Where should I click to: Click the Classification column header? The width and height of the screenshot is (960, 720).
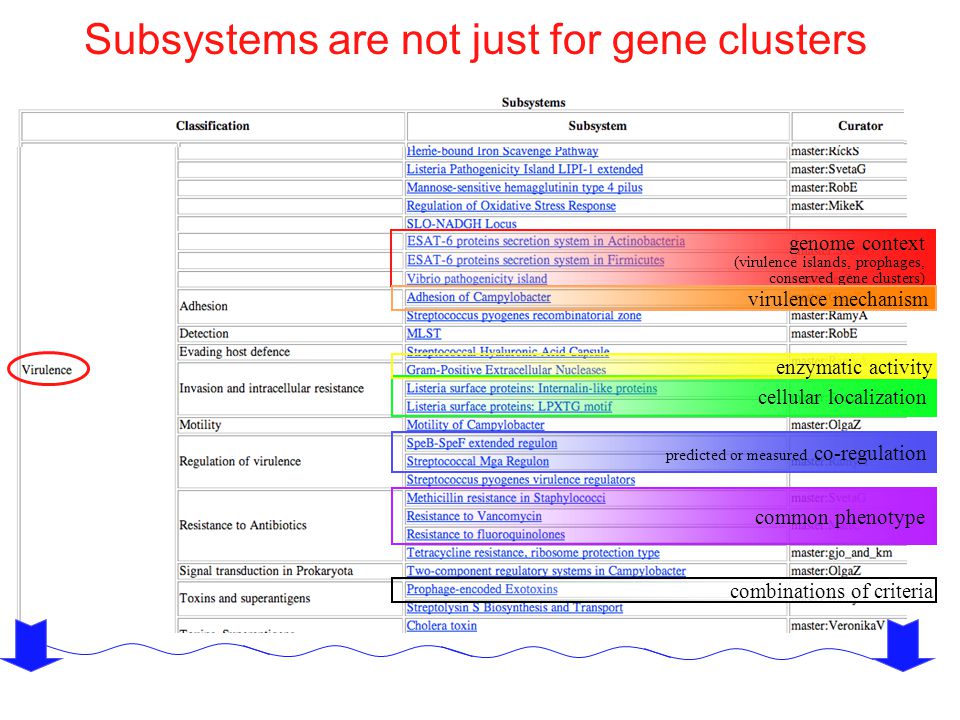click(213, 126)
